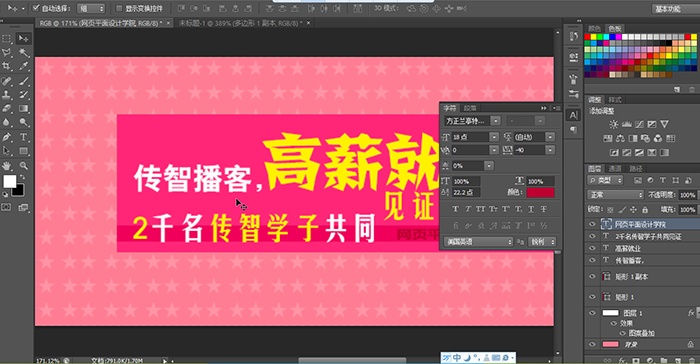Hide the 矩形 1 shape layer
The height and width of the screenshot is (364, 700).
point(592,297)
